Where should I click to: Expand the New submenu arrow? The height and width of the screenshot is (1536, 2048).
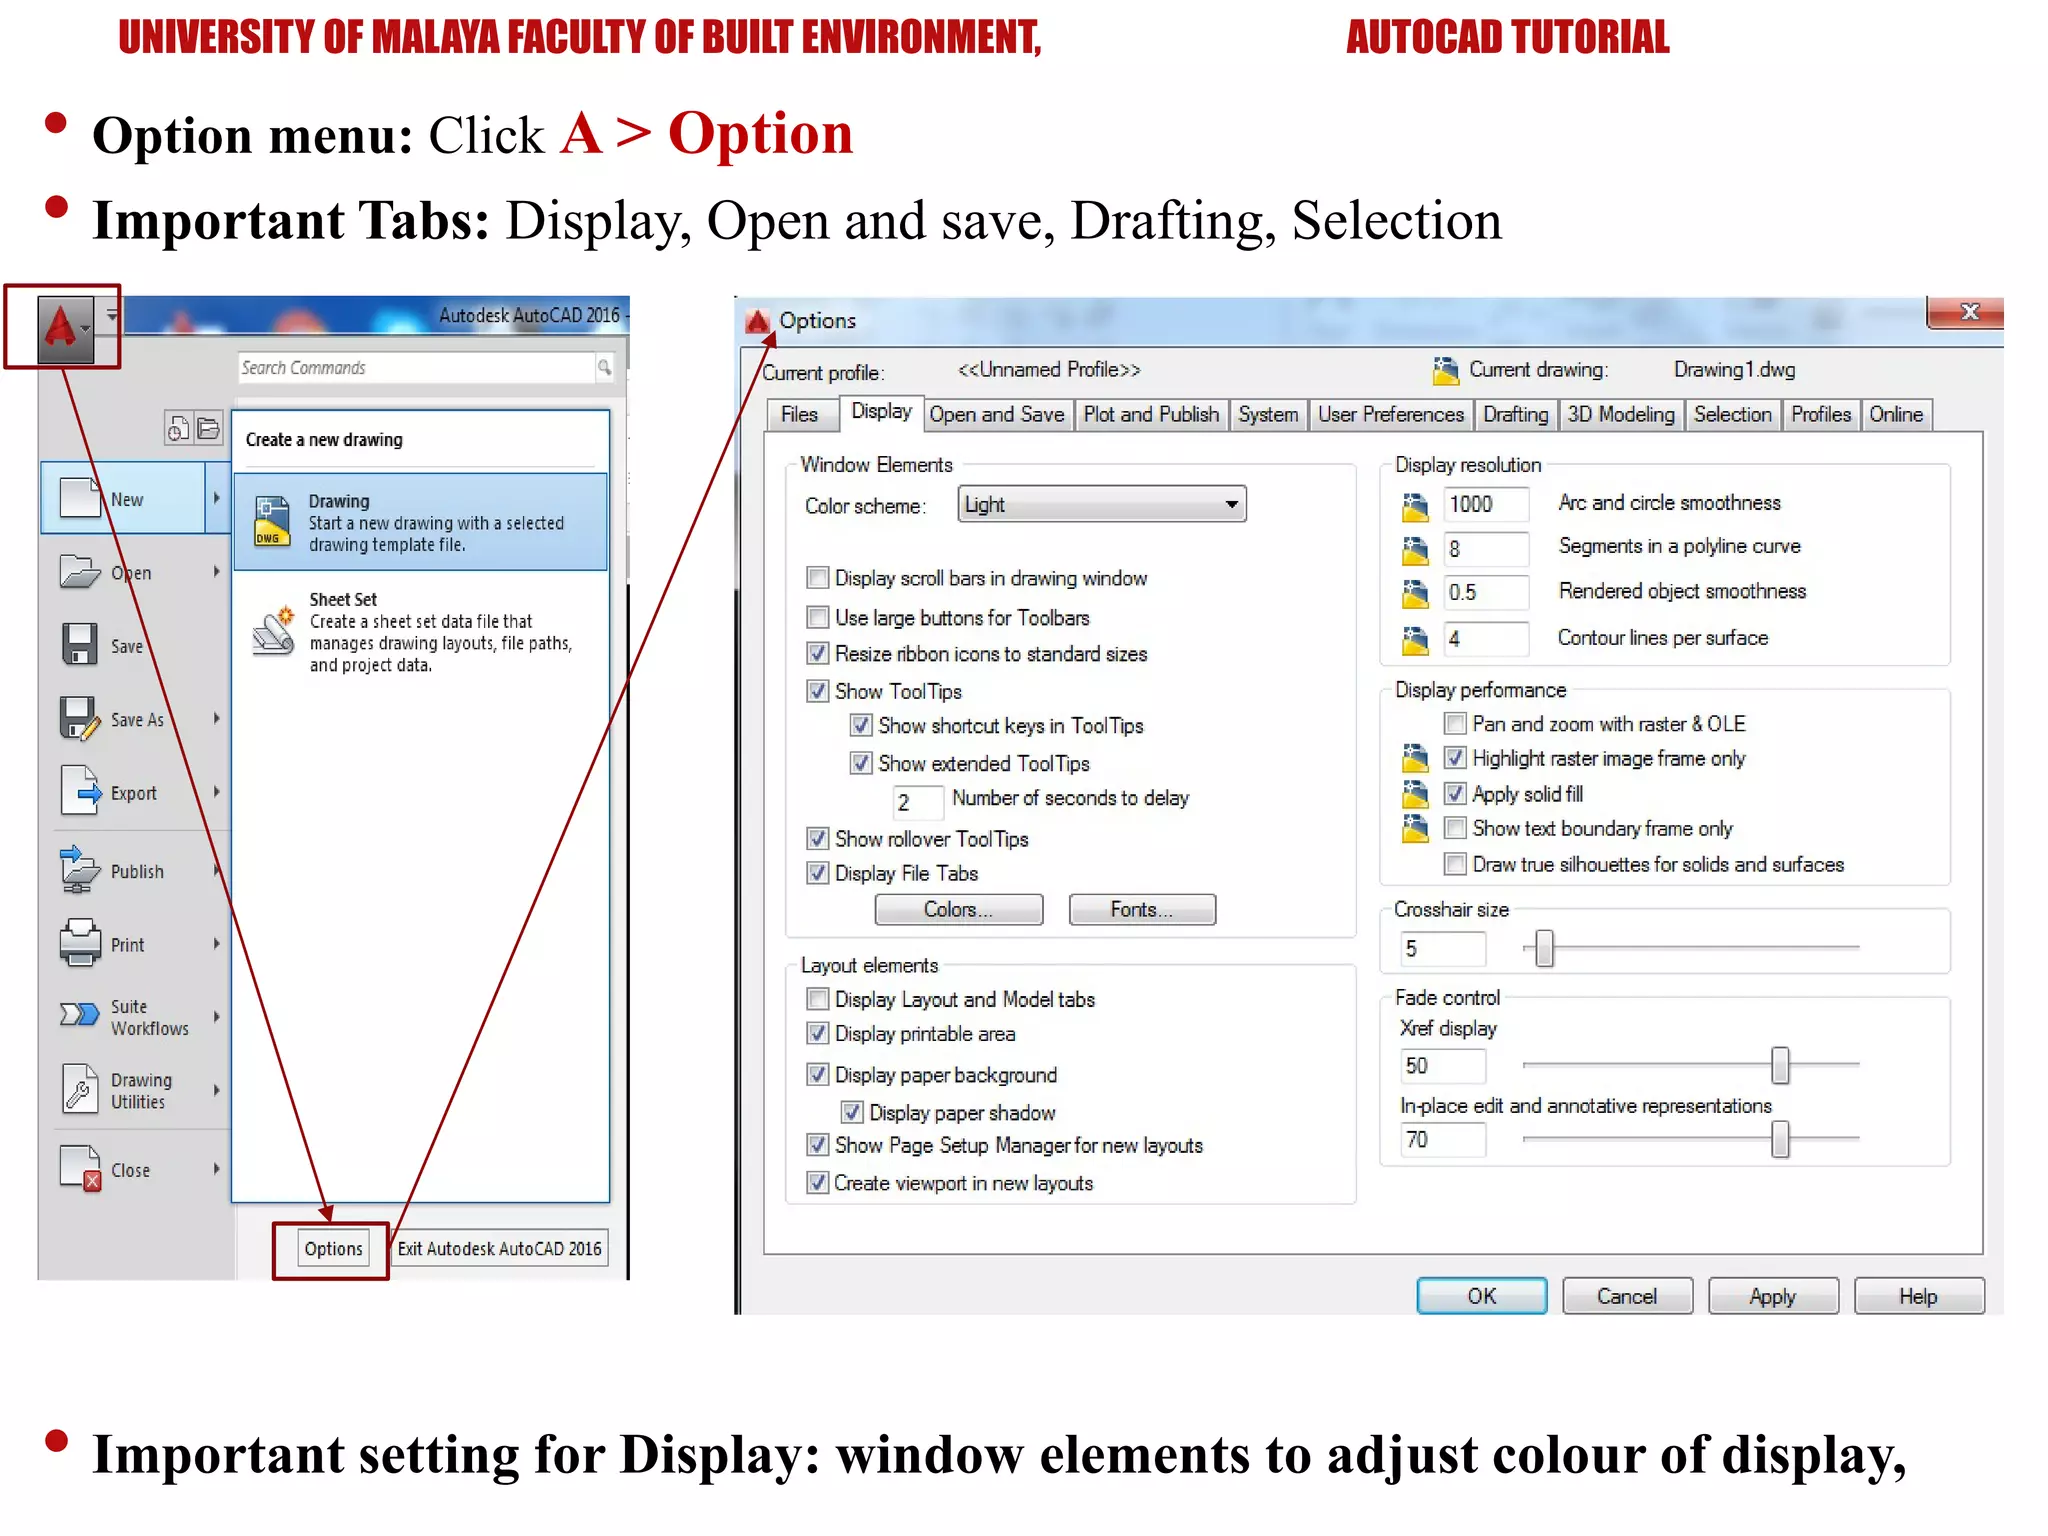pos(216,497)
